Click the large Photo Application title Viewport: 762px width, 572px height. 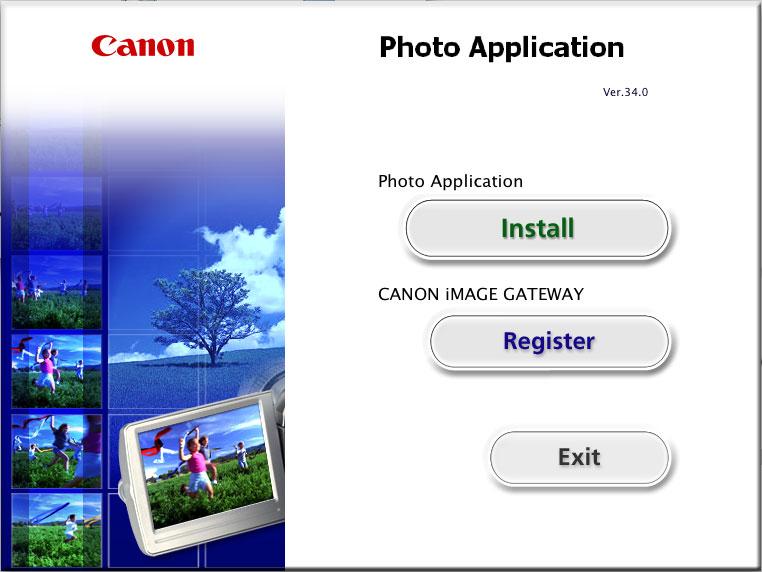point(502,48)
